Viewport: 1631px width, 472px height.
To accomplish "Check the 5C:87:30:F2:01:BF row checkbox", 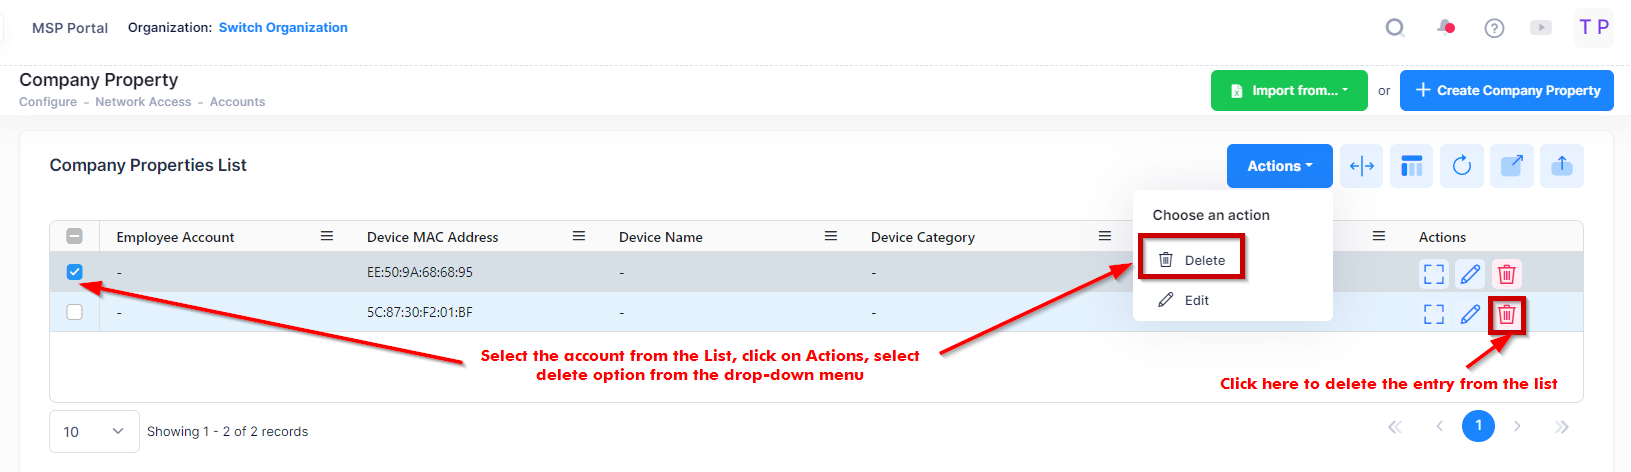I will tap(74, 312).
